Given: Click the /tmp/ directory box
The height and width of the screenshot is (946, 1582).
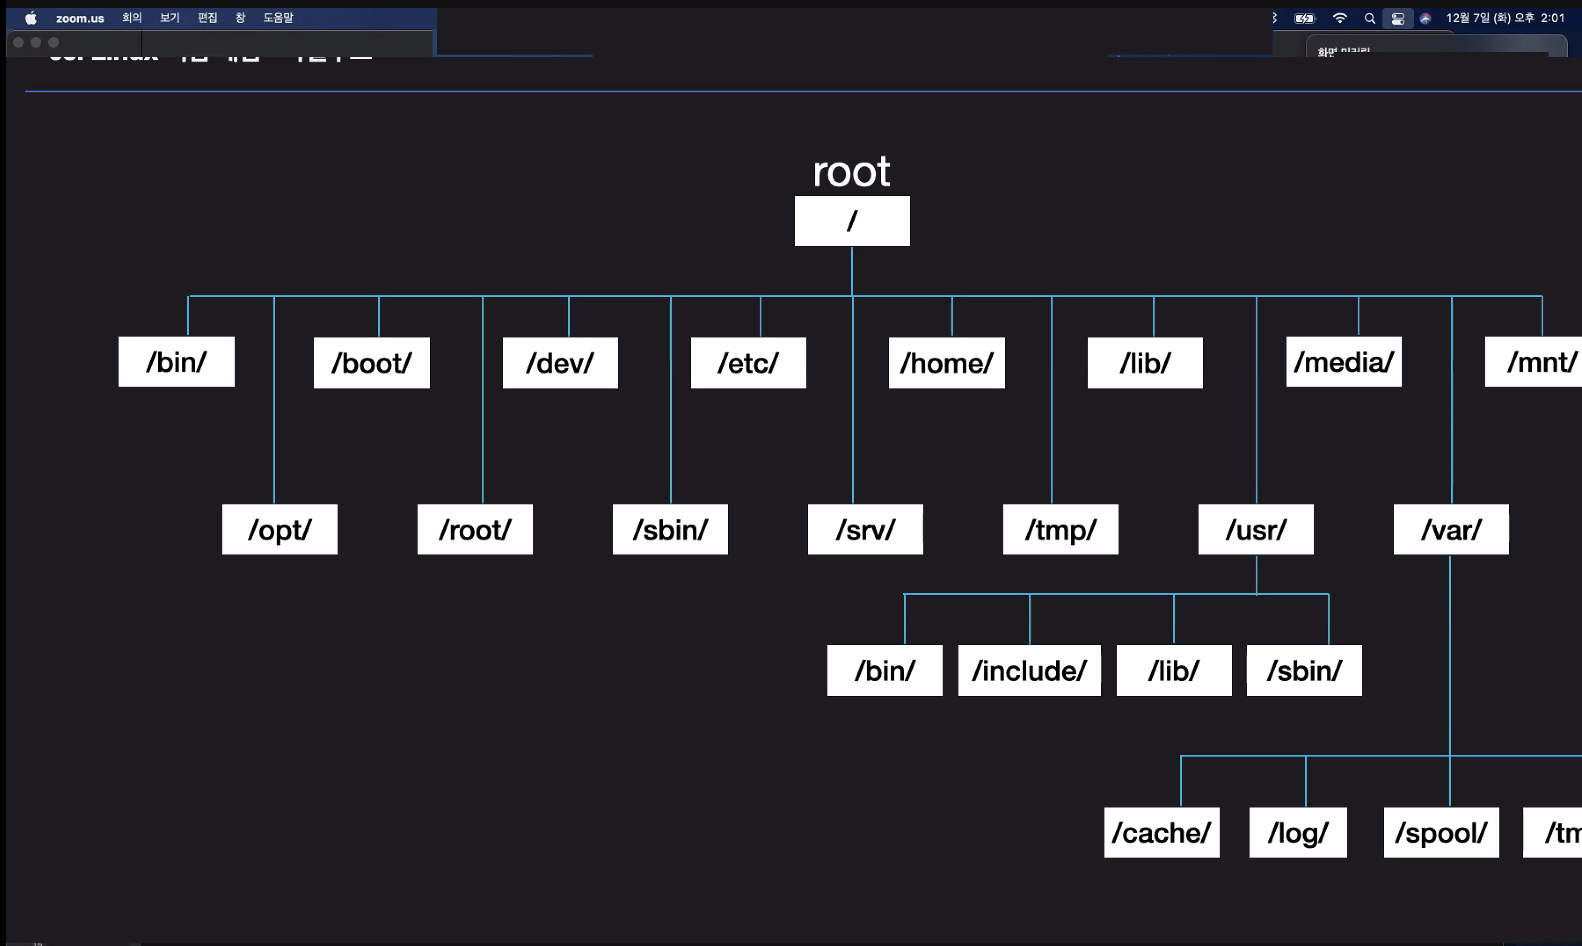Looking at the screenshot, I should click(1061, 530).
